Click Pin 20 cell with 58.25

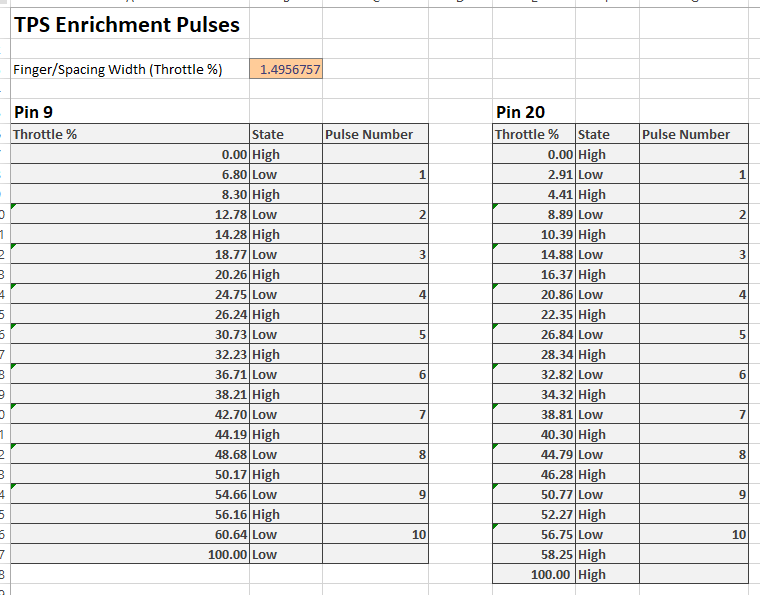[534, 554]
